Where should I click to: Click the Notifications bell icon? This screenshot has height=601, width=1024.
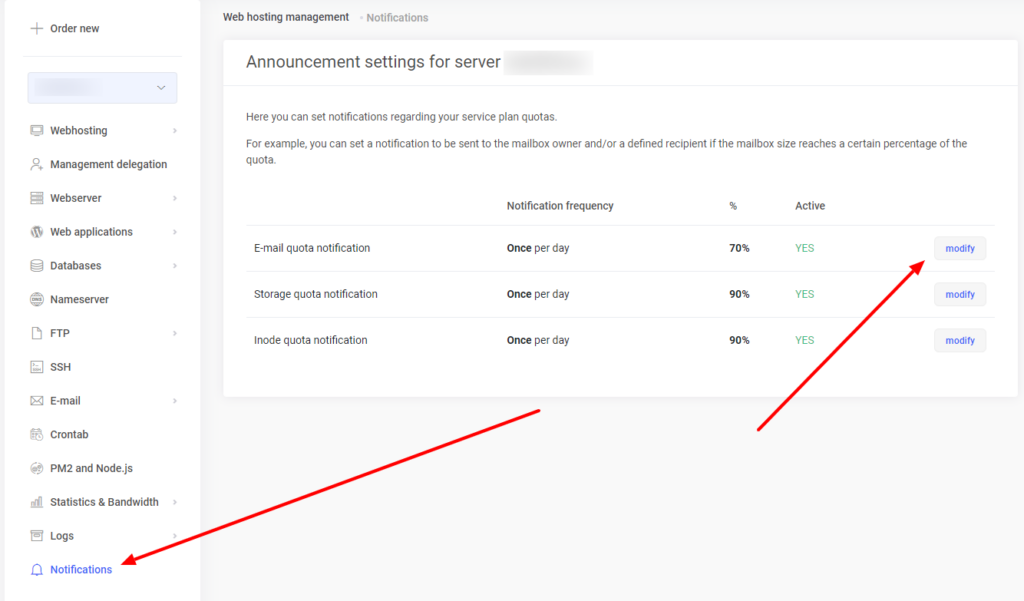(37, 570)
